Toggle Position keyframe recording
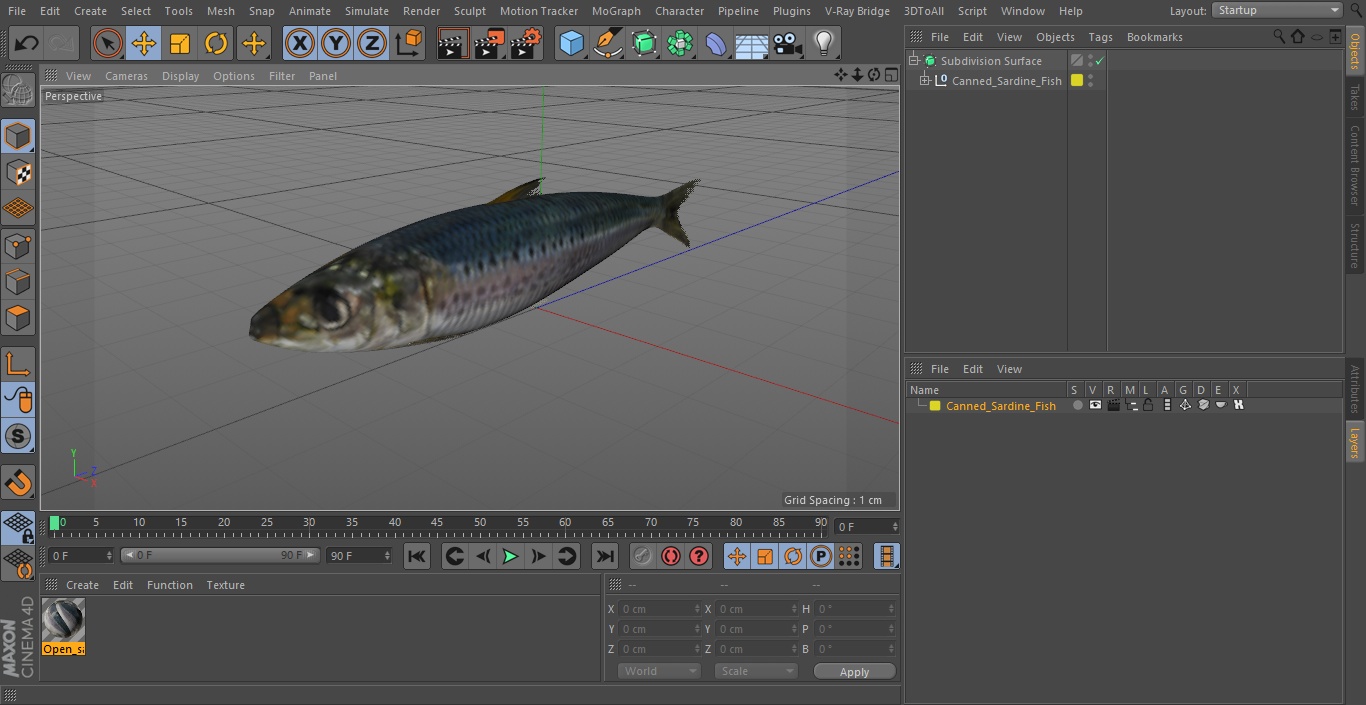Image resolution: width=1366 pixels, height=705 pixels. [x=737, y=556]
